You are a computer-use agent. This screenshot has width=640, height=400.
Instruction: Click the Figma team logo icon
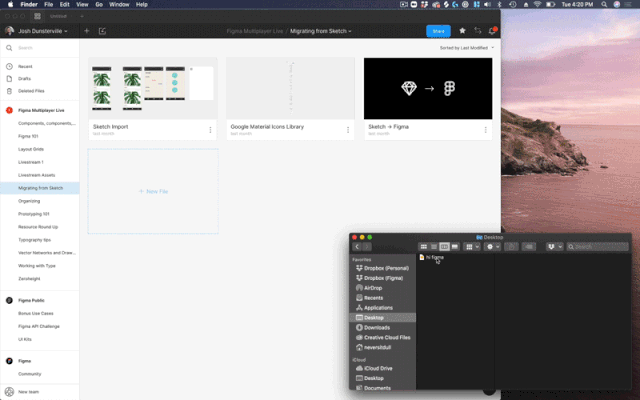tap(9, 361)
